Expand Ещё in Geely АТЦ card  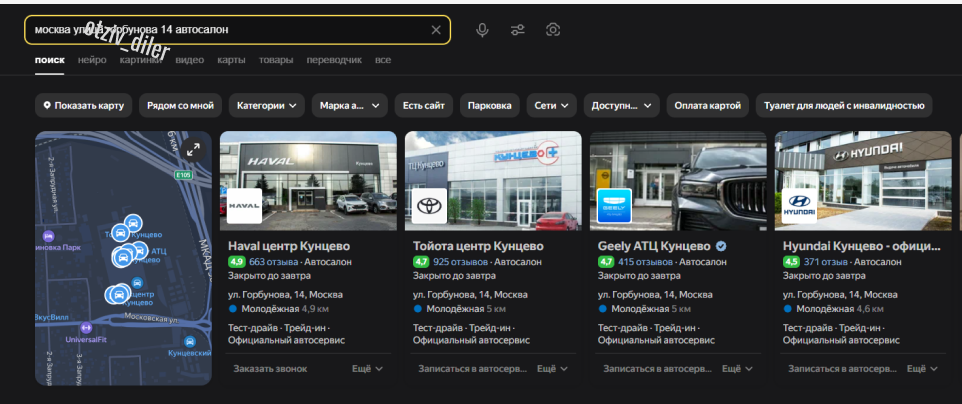tap(737, 369)
